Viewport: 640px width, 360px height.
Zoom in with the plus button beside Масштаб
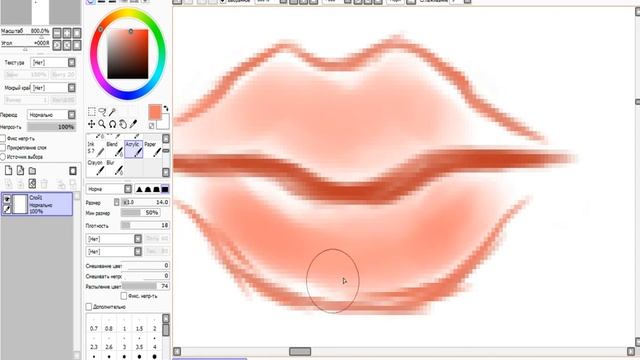pos(67,33)
